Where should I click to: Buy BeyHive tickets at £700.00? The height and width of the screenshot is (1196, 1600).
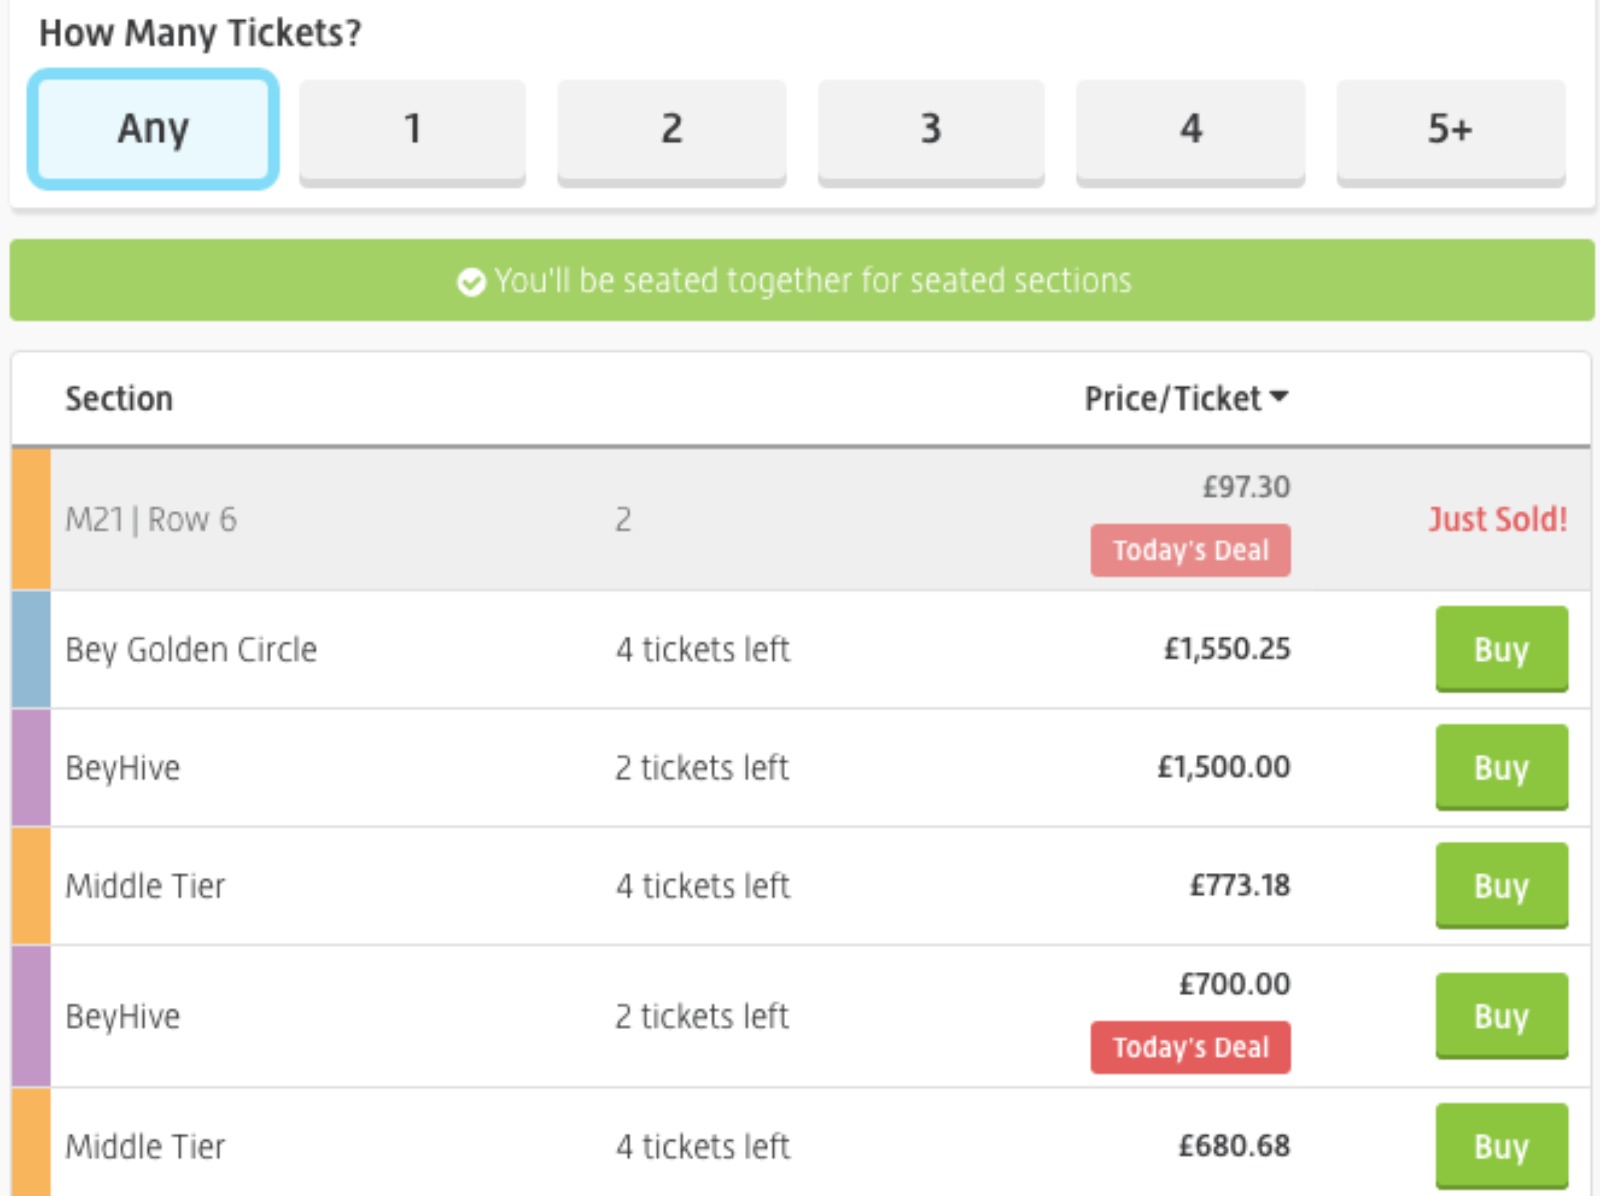[1501, 1015]
